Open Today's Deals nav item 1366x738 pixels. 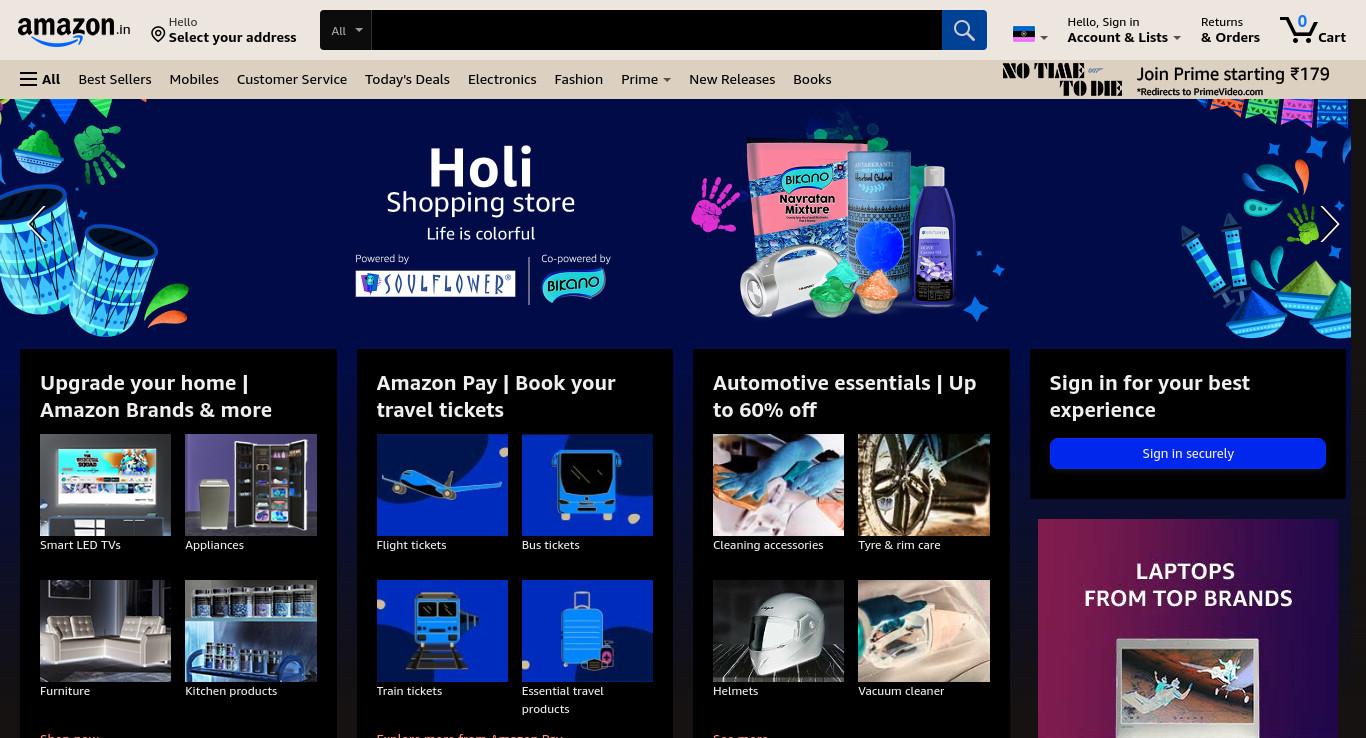pyautogui.click(x=407, y=79)
